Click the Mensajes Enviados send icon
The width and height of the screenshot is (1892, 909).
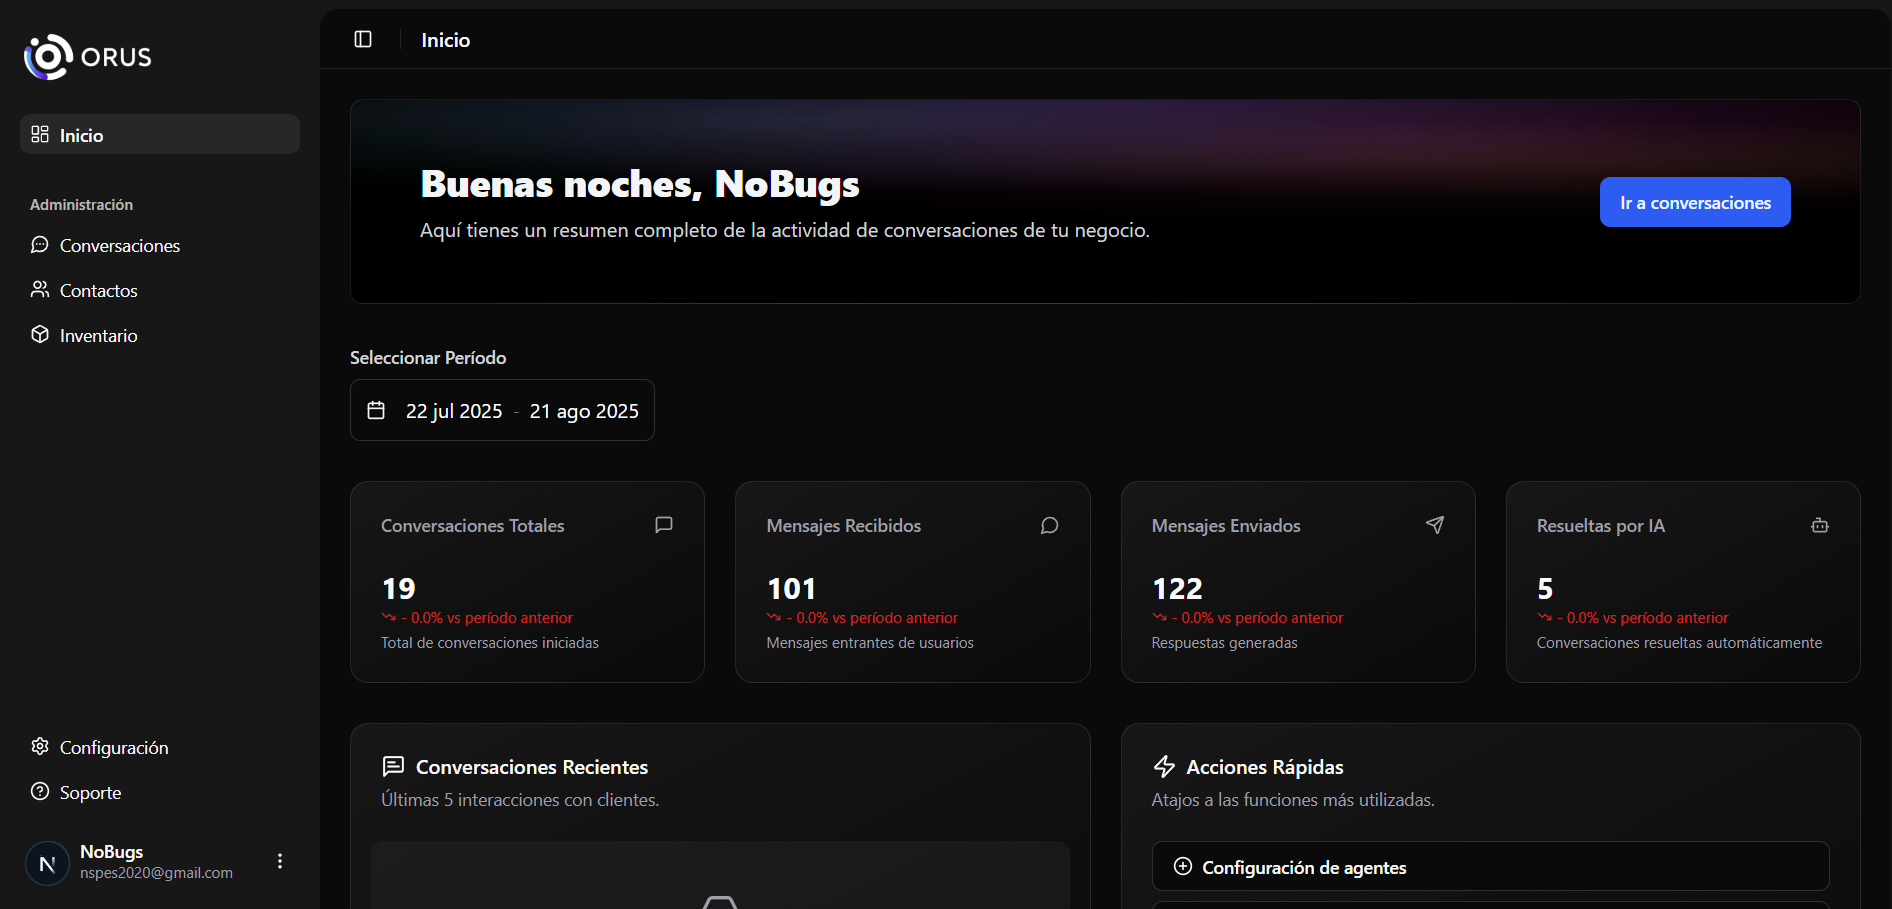pos(1434,525)
